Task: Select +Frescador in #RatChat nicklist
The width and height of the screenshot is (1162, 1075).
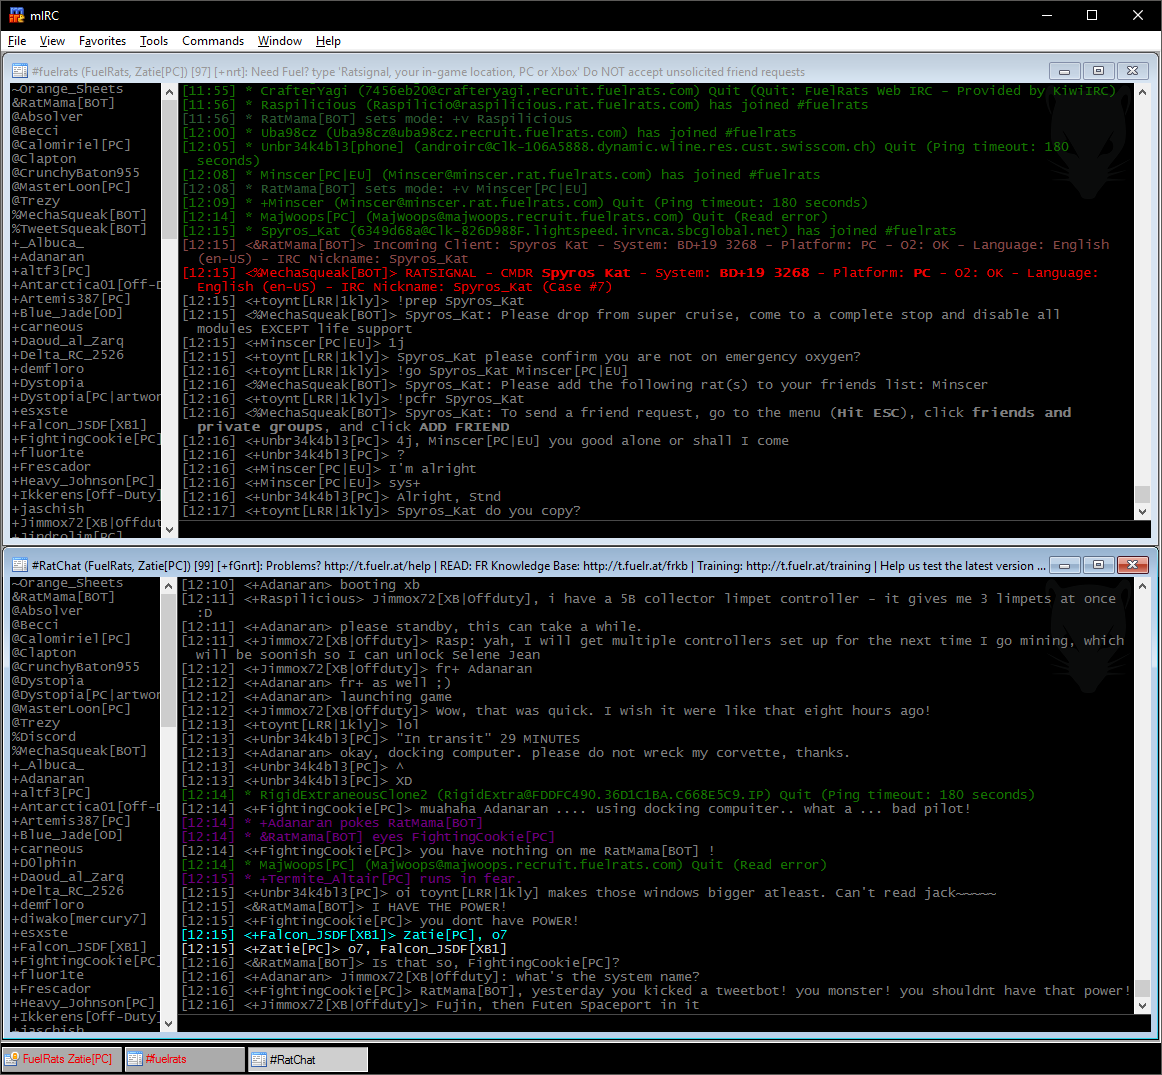Action: click(x=51, y=988)
